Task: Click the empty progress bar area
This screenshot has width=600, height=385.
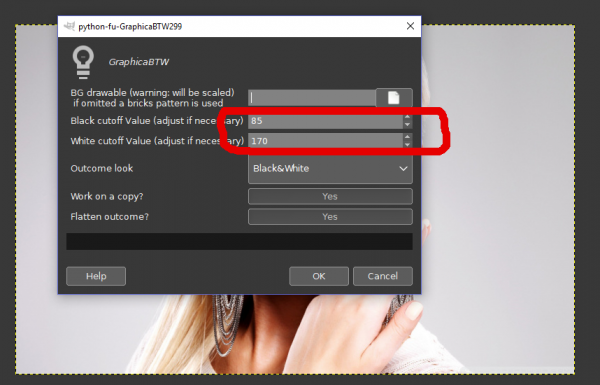Action: pyautogui.click(x=239, y=241)
